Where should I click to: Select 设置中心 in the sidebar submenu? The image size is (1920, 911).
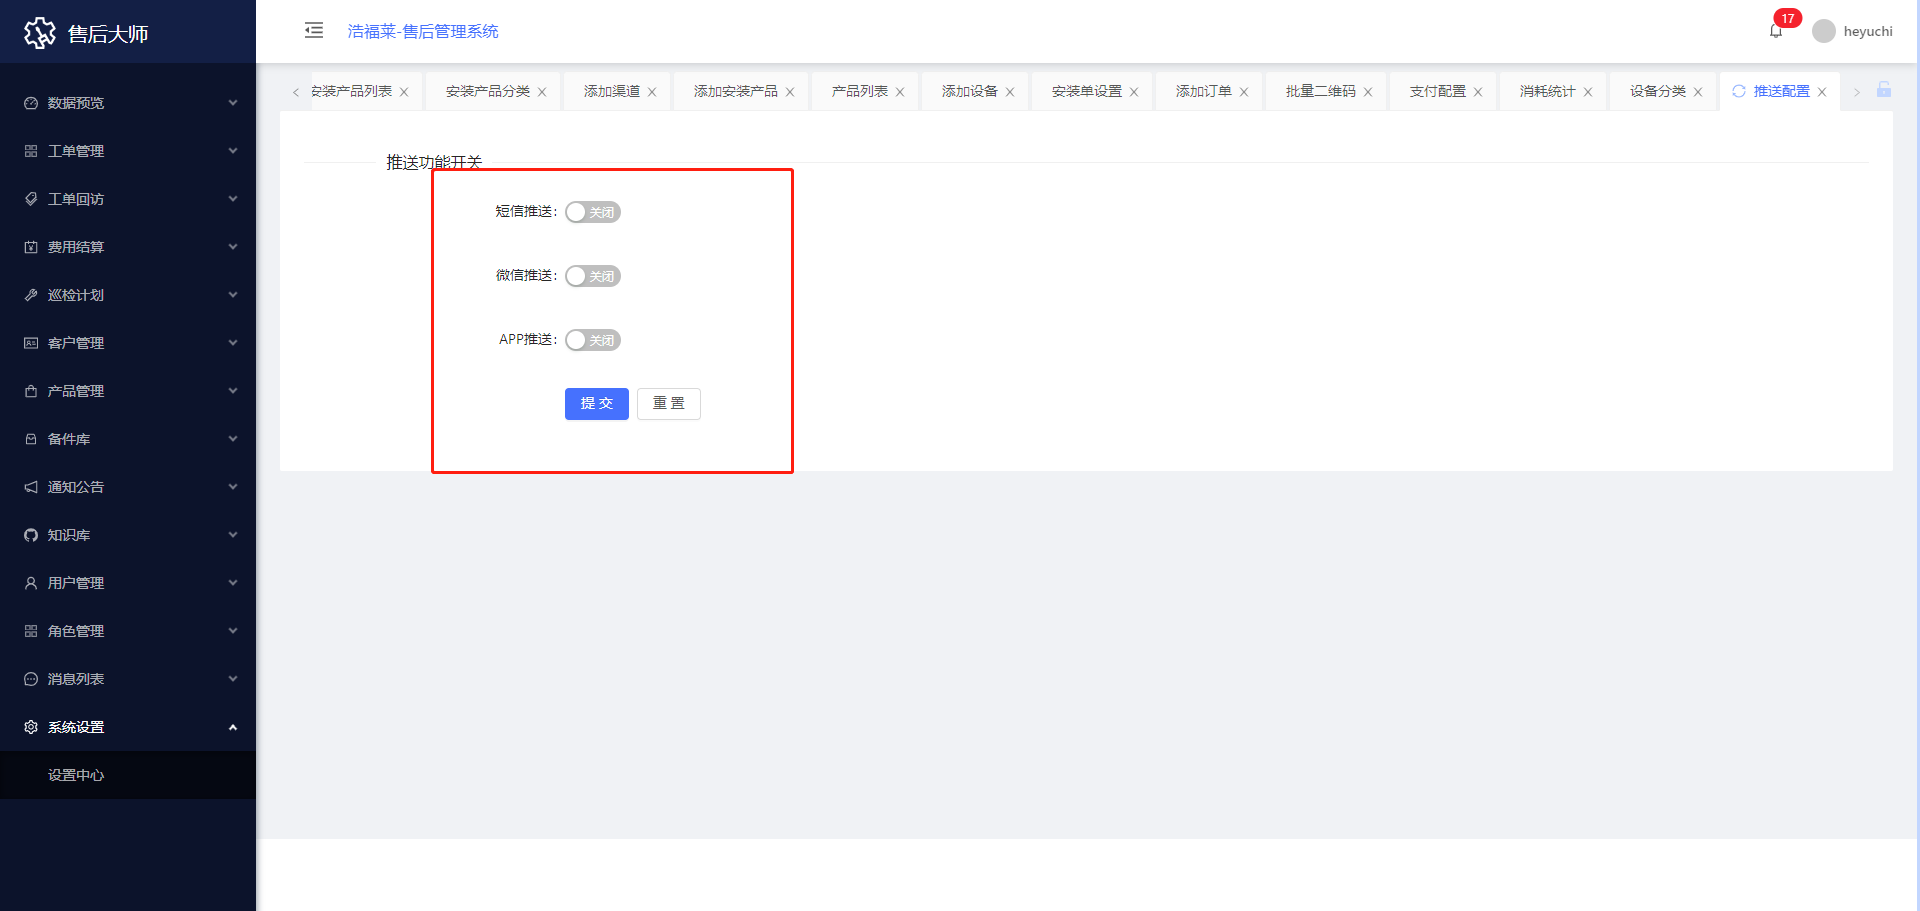(x=76, y=775)
